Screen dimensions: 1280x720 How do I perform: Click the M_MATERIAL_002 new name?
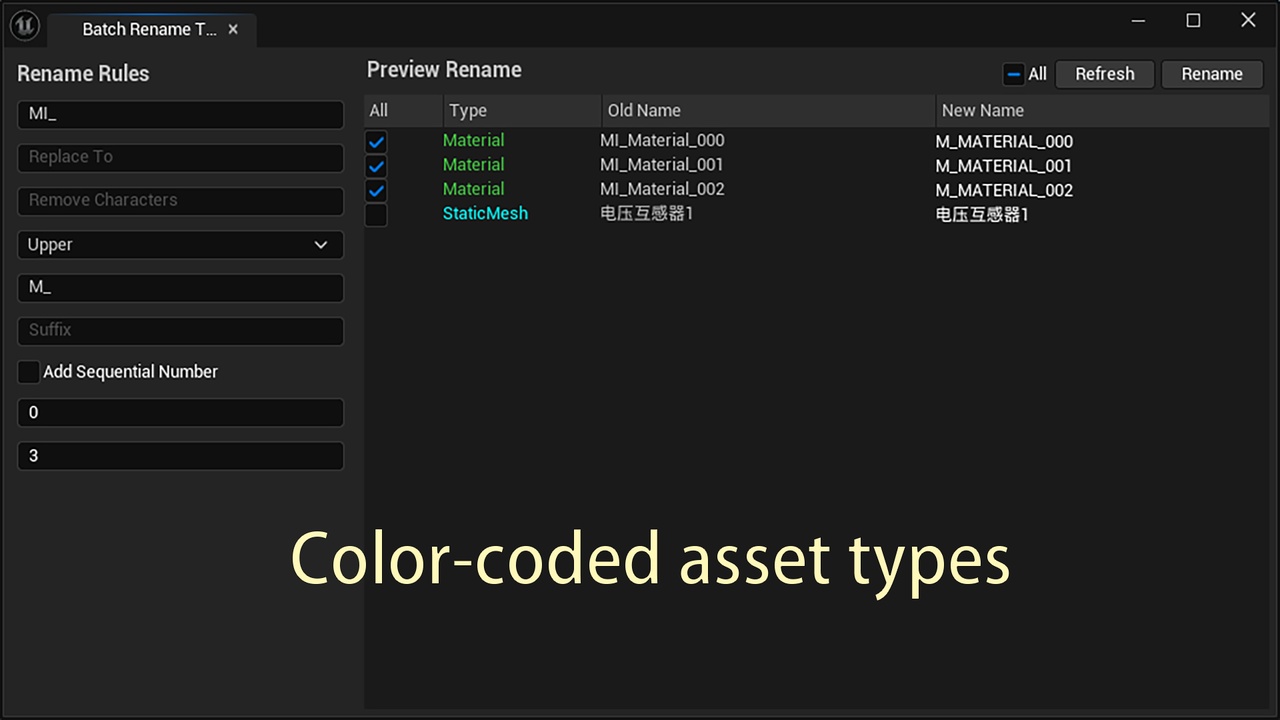coord(1004,190)
